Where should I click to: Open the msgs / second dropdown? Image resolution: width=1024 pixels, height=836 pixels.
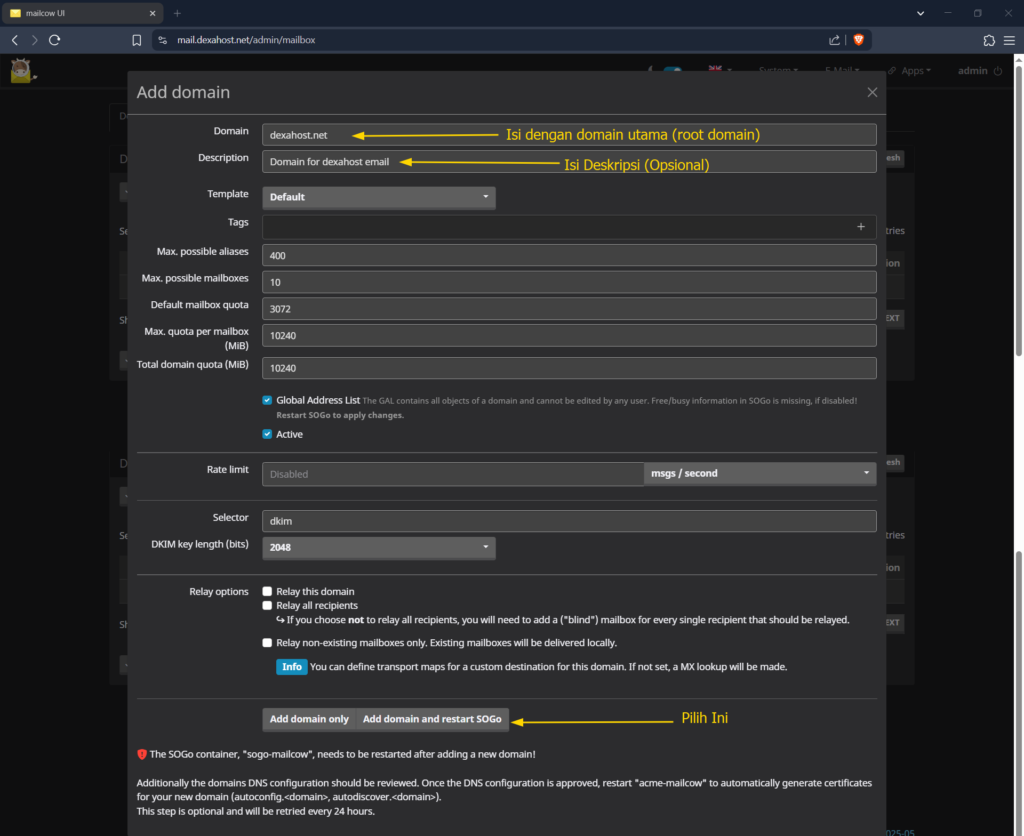pos(760,474)
